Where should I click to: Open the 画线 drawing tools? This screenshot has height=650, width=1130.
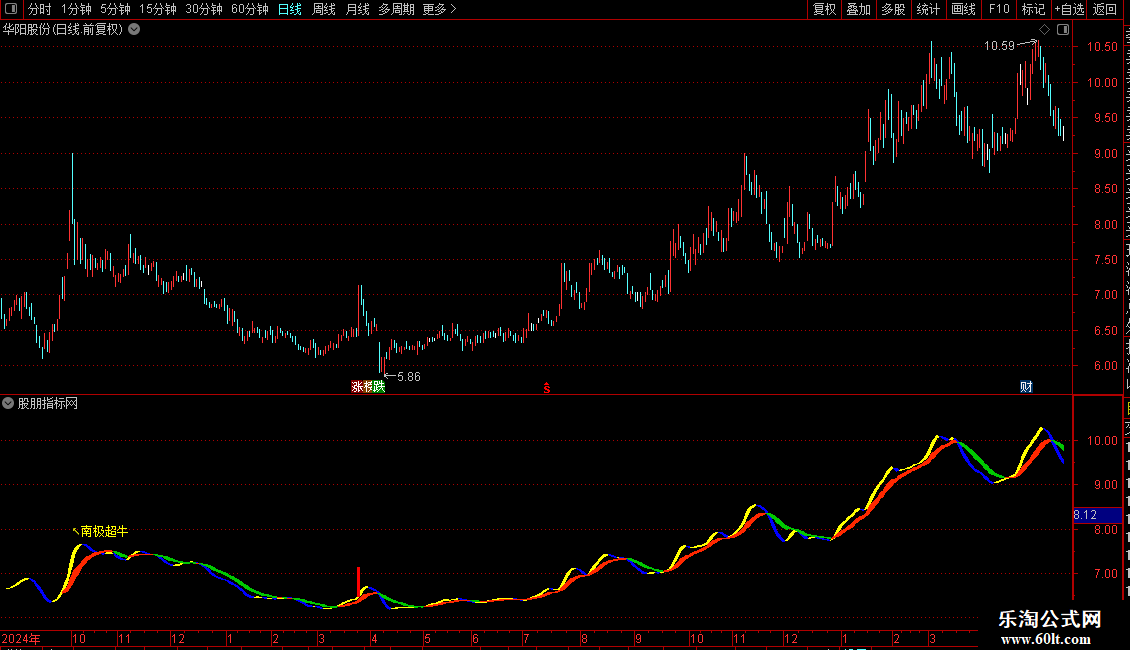point(963,9)
